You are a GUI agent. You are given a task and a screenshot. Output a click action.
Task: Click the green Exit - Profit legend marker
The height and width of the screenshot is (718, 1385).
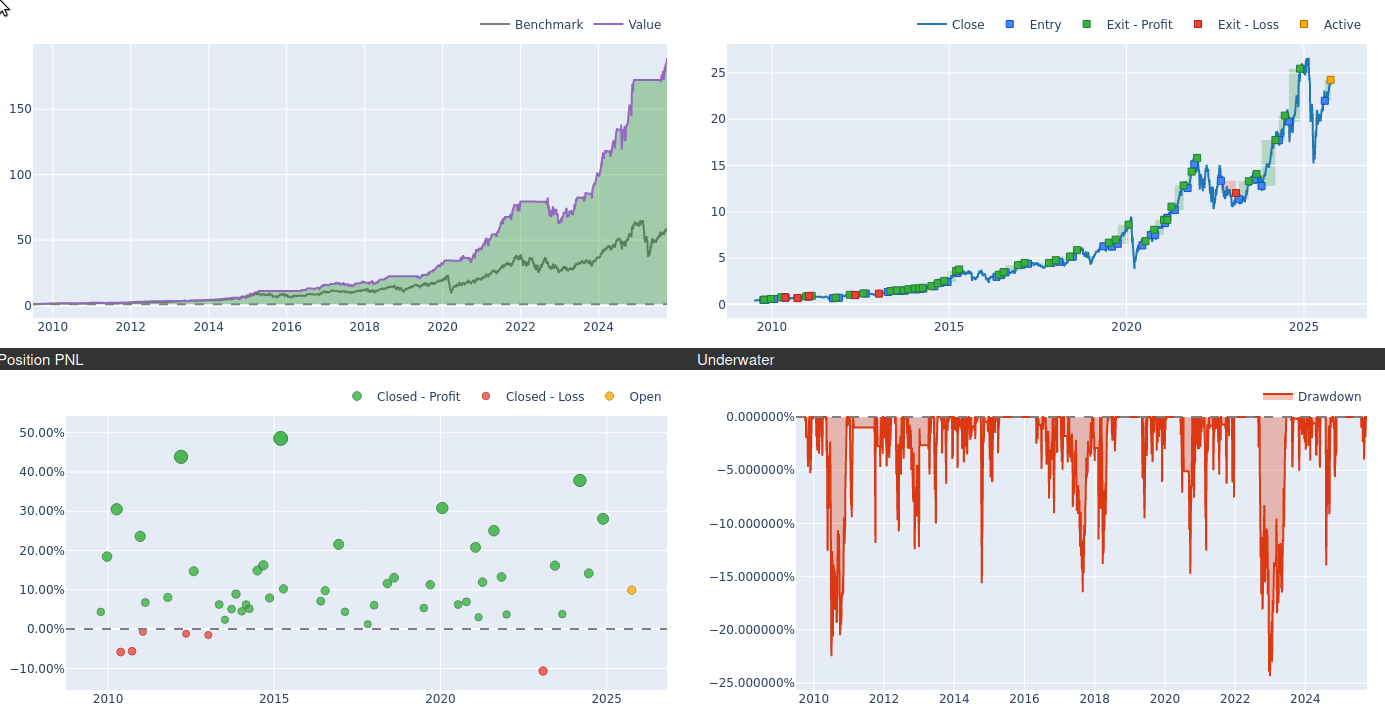1087,25
